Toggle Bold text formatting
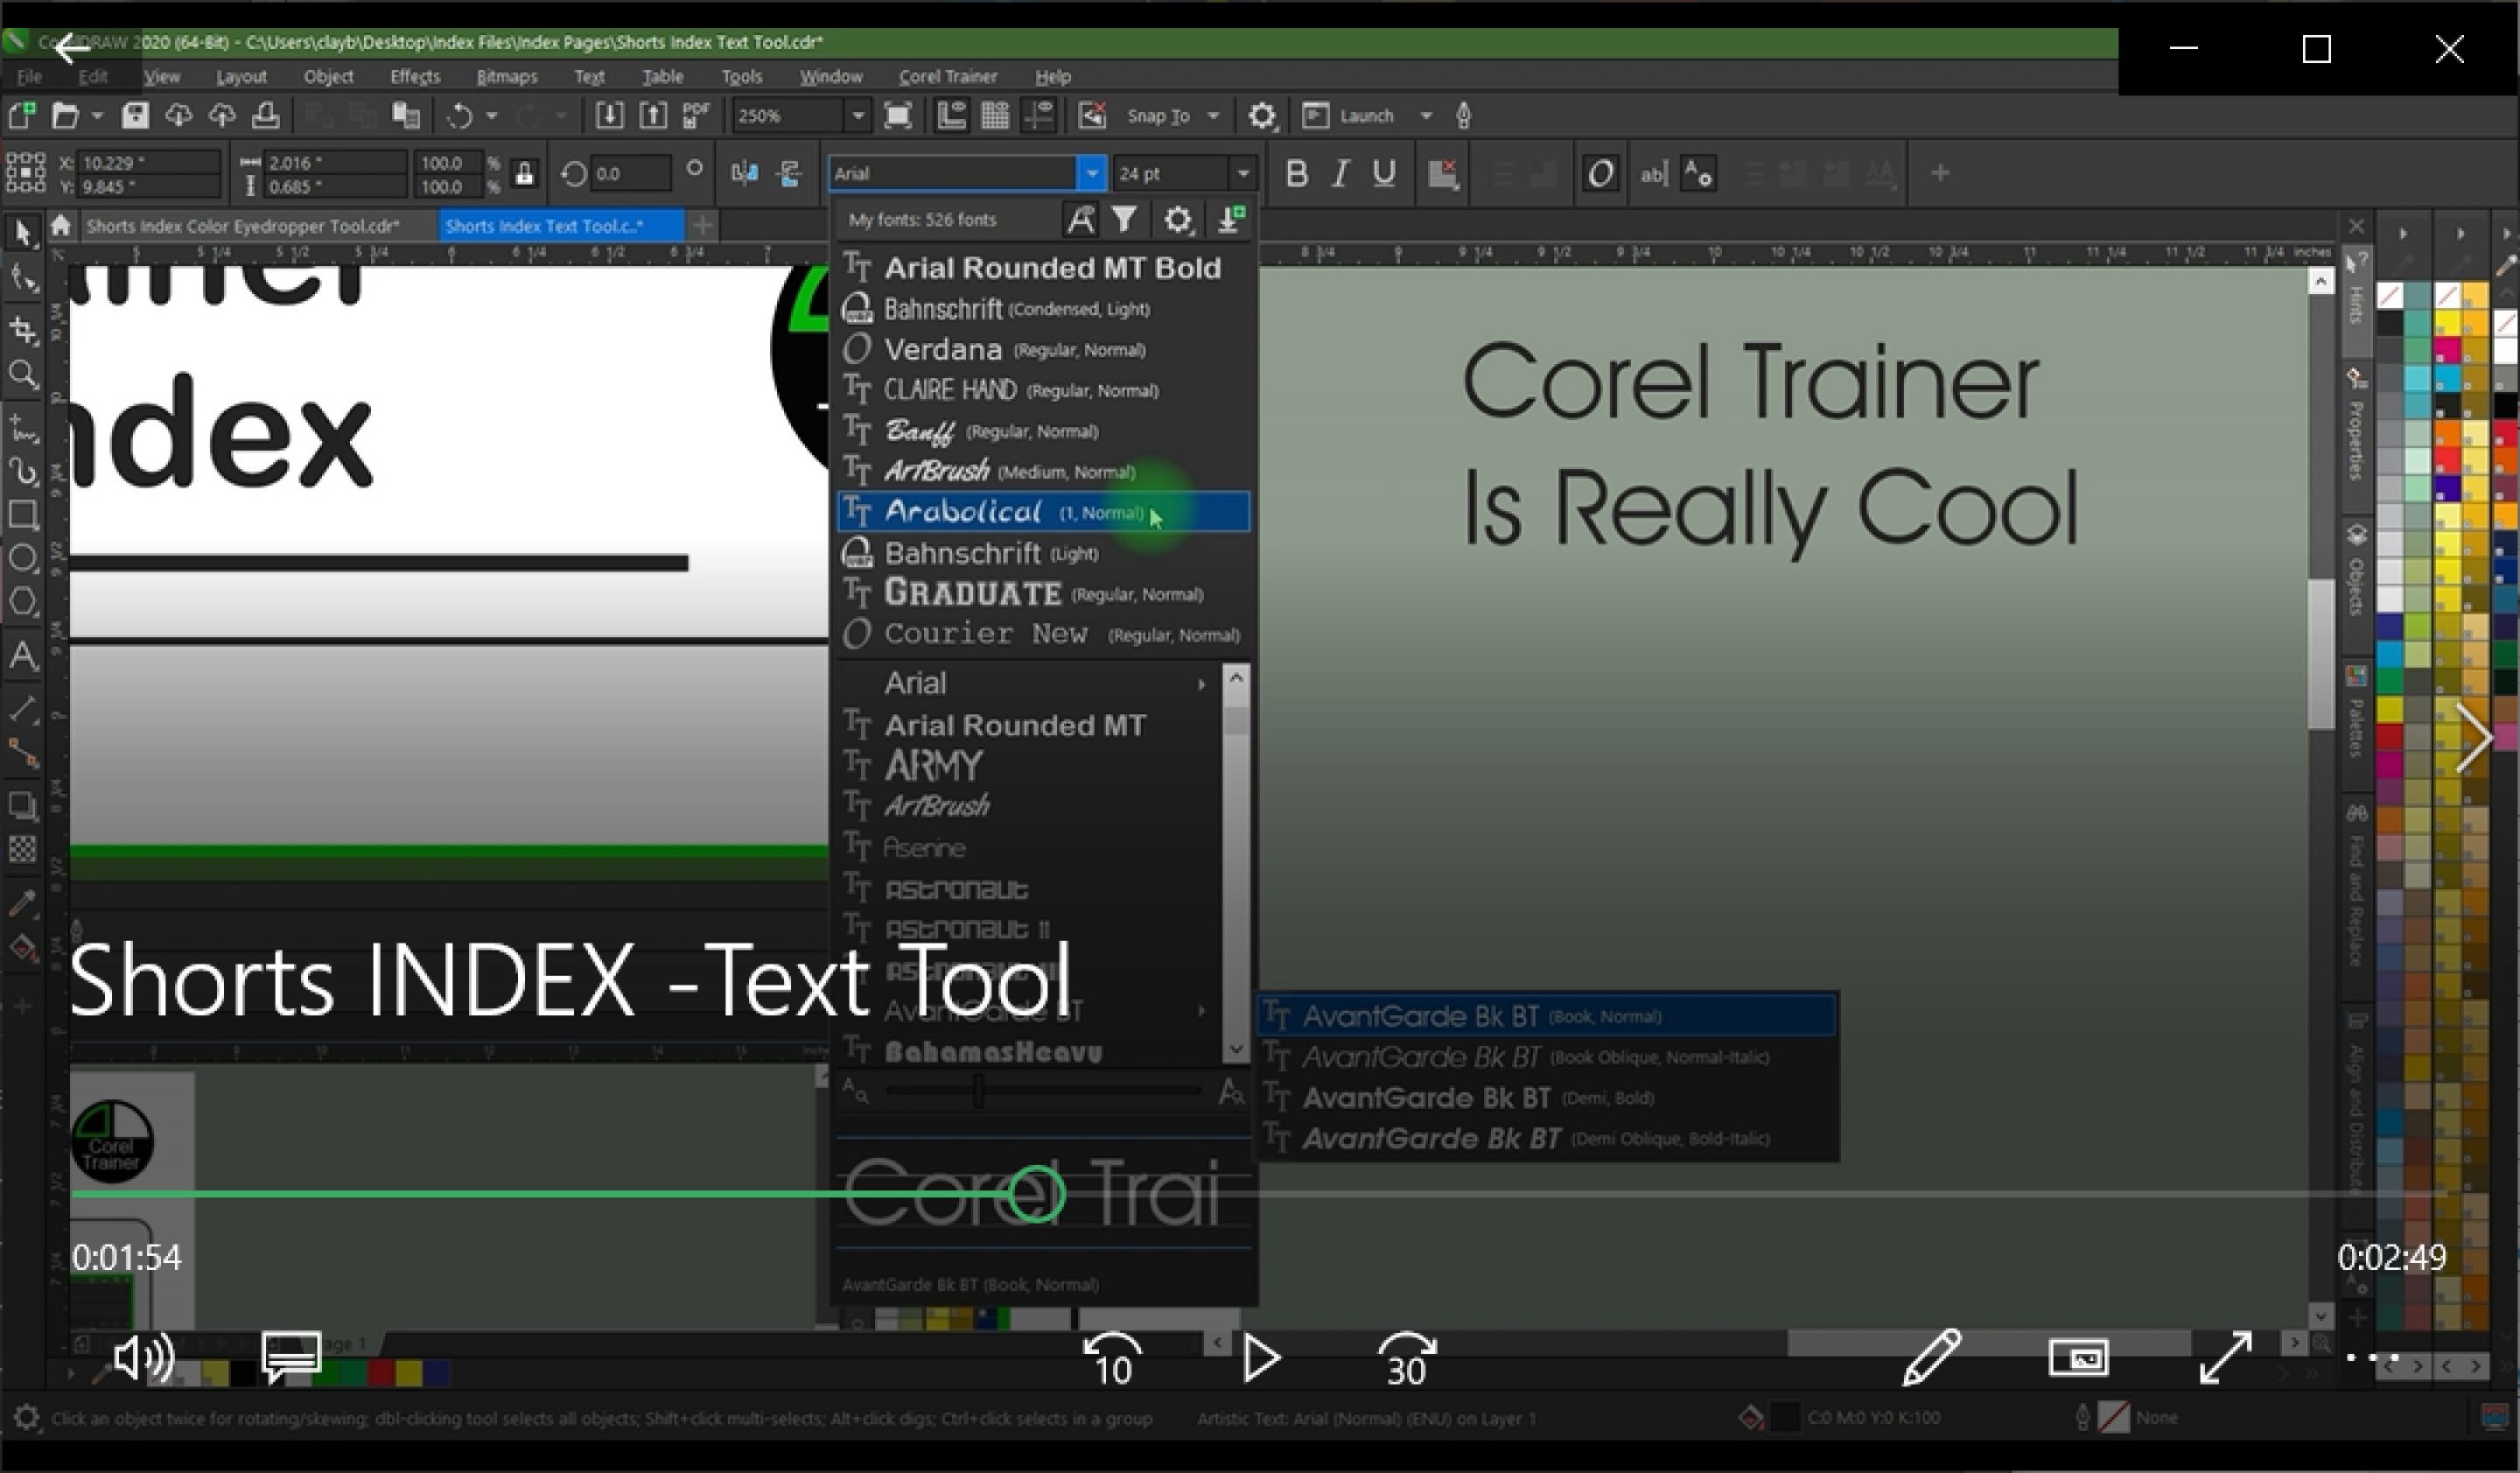Screen dimensions: 2520x1473 (1297, 174)
